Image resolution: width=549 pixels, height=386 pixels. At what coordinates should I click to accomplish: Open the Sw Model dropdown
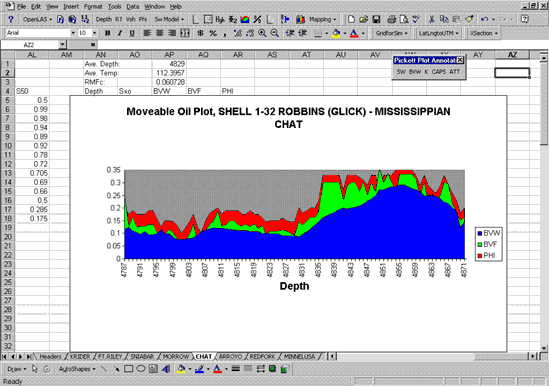click(x=169, y=19)
